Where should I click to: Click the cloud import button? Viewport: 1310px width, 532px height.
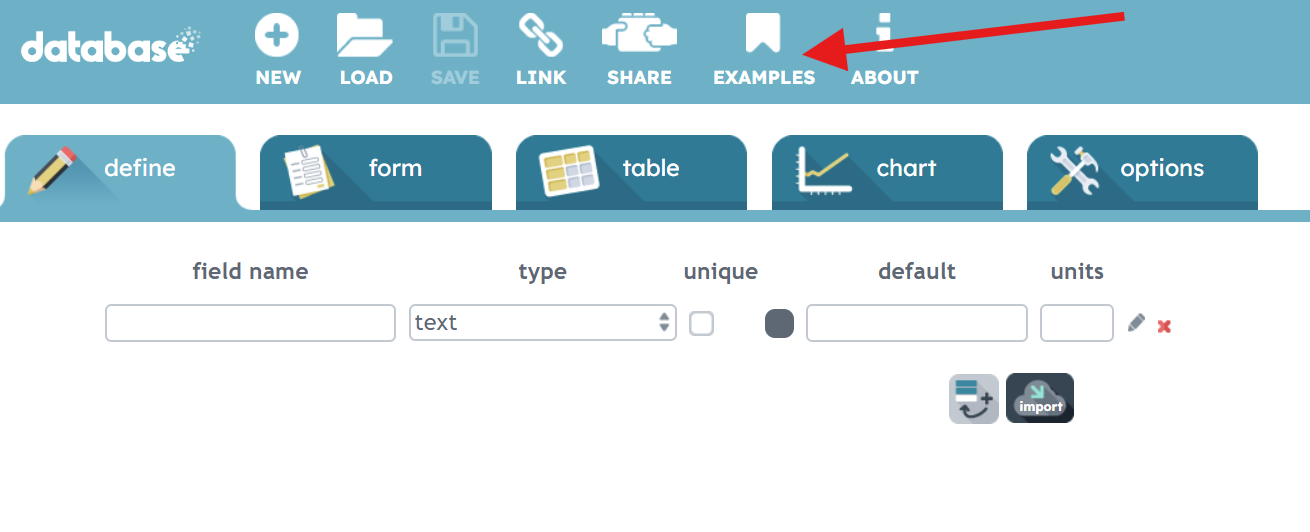pos(1040,398)
